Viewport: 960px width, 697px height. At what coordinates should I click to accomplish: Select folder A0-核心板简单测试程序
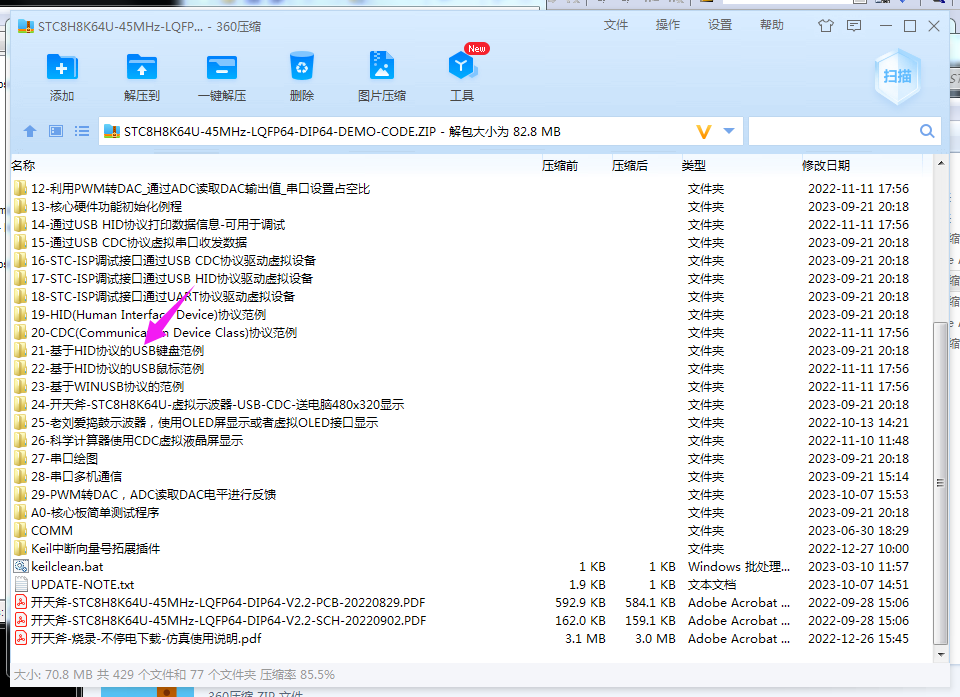(x=95, y=513)
